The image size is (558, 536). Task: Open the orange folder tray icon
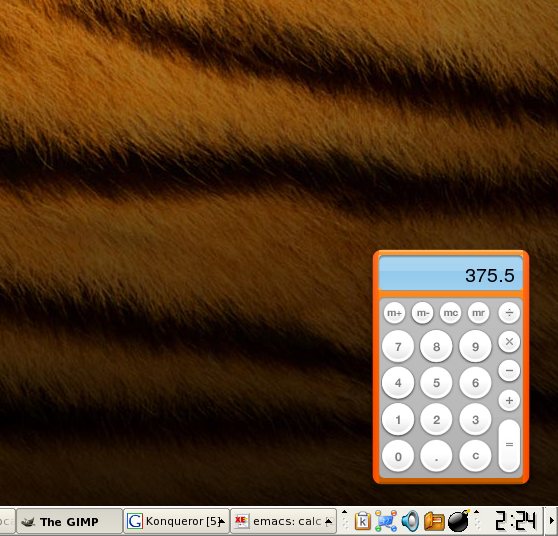(x=434, y=522)
